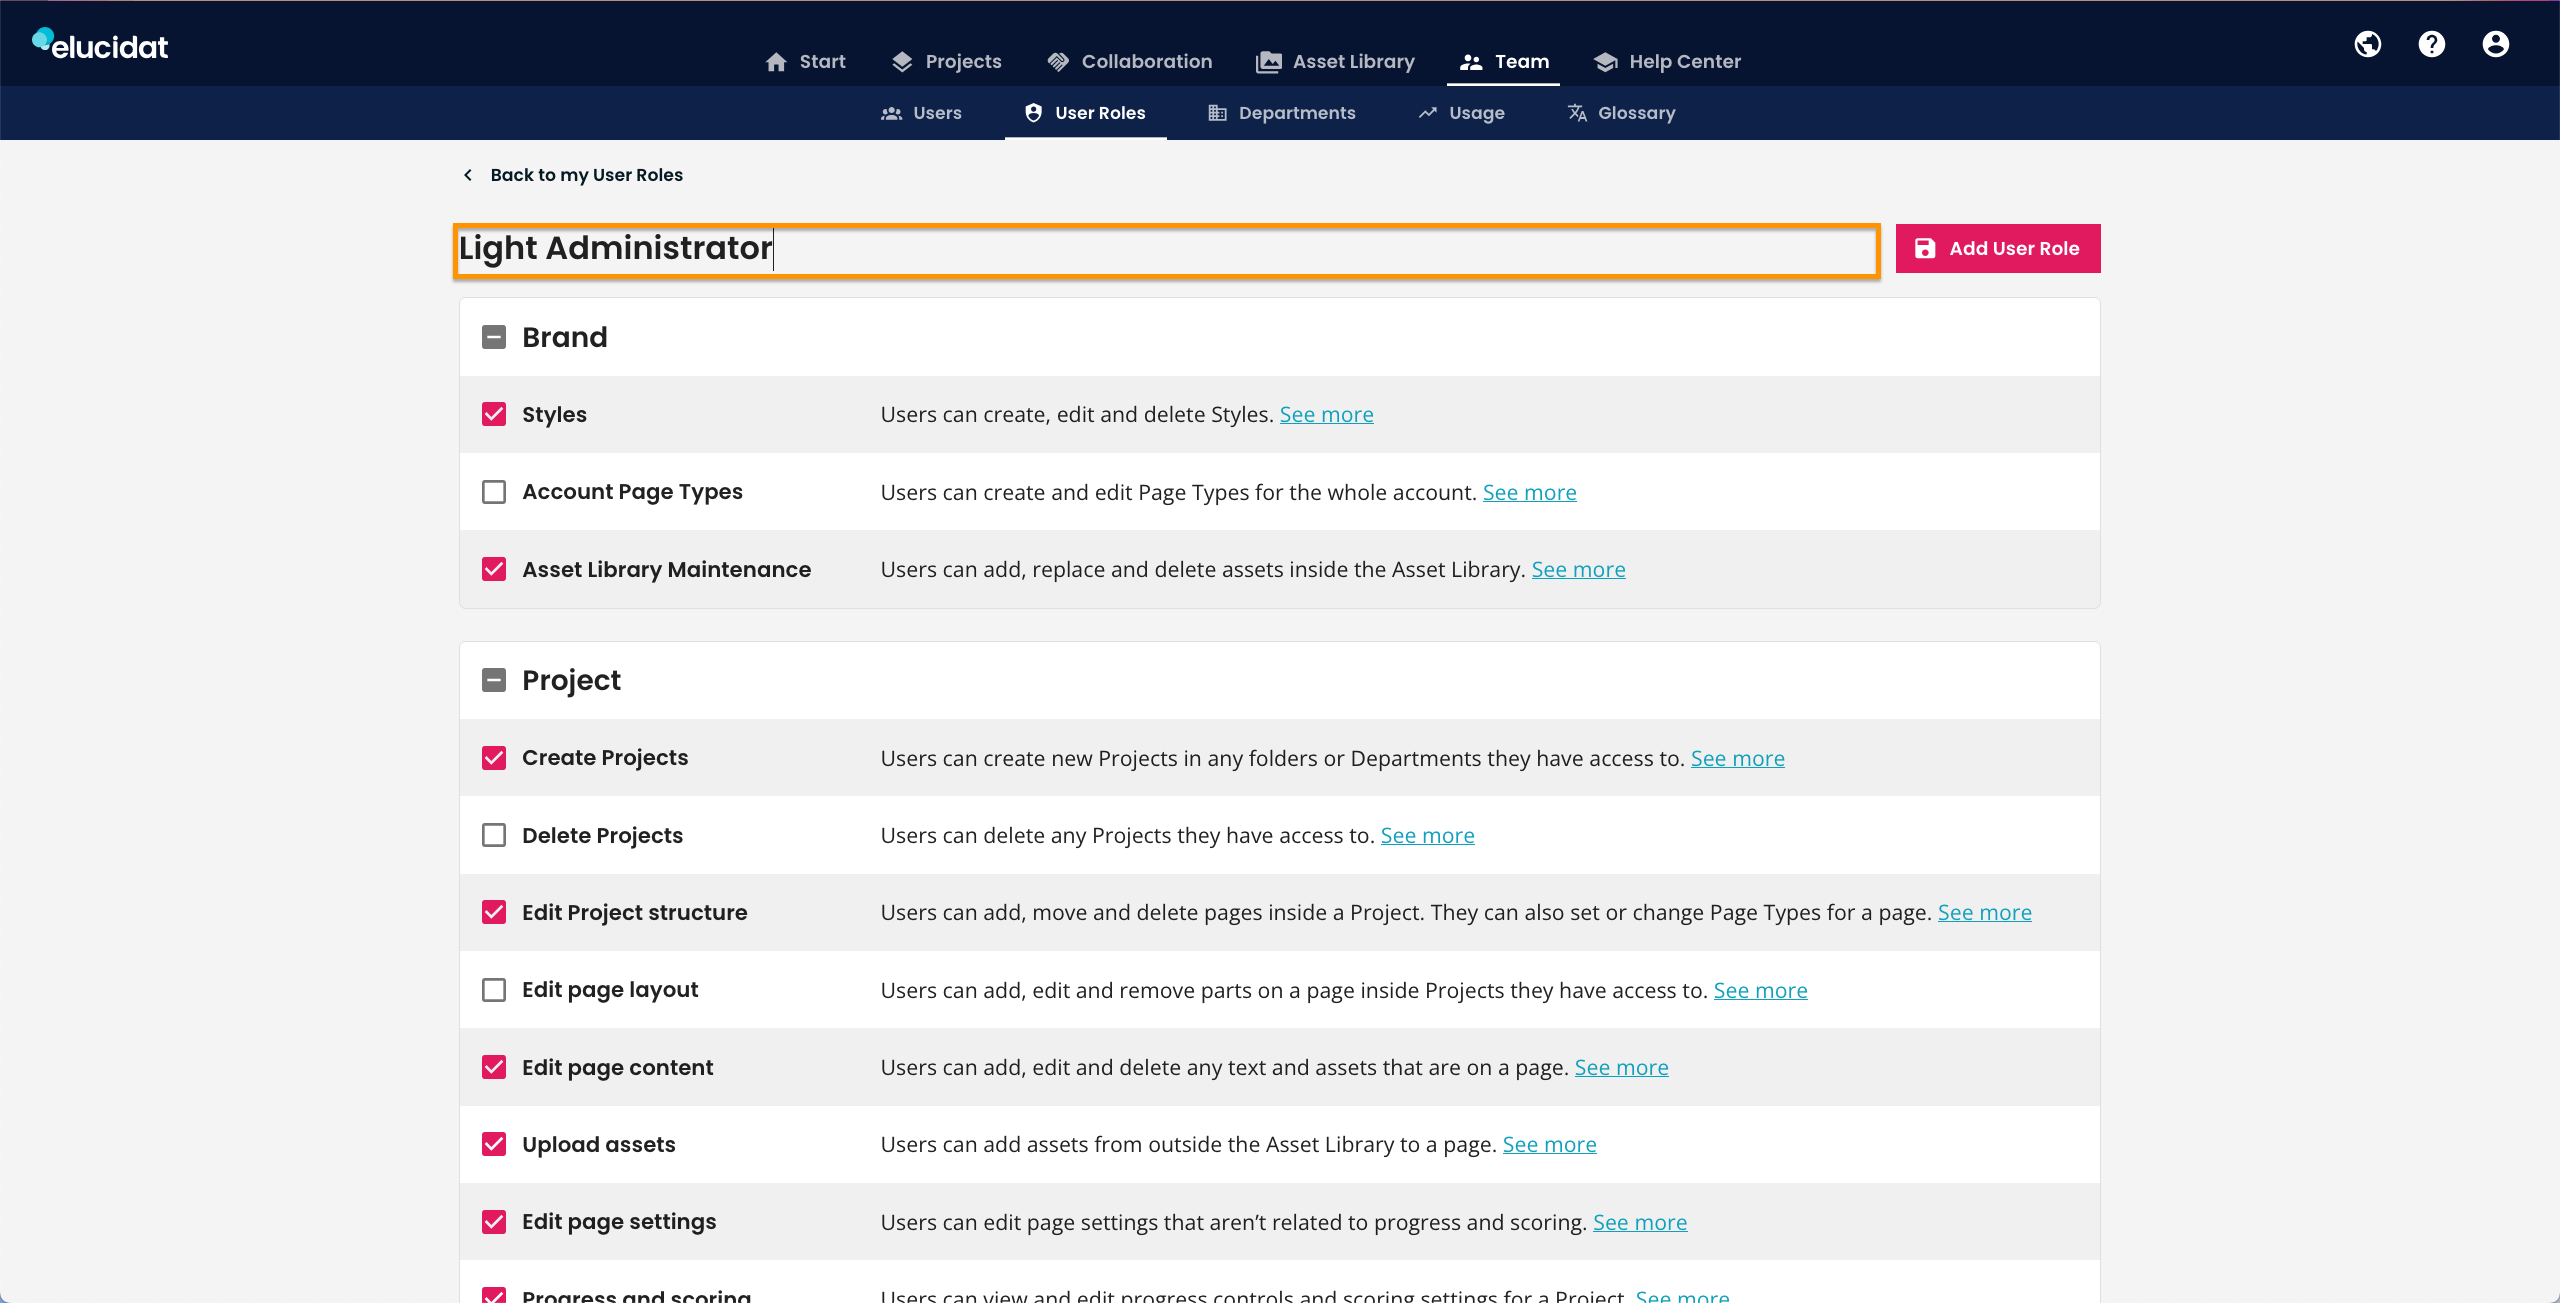Viewport: 2560px width, 1303px height.
Task: Click the save icon in Add User Role
Action: 1925,248
